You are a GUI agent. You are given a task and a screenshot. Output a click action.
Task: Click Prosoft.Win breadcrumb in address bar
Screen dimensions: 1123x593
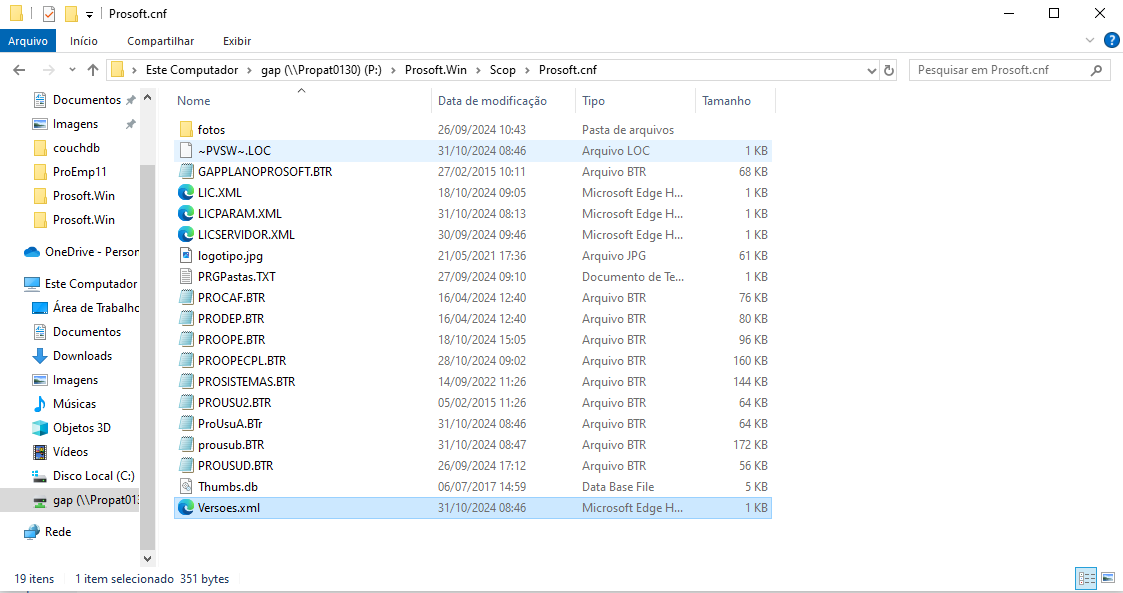click(x=435, y=70)
